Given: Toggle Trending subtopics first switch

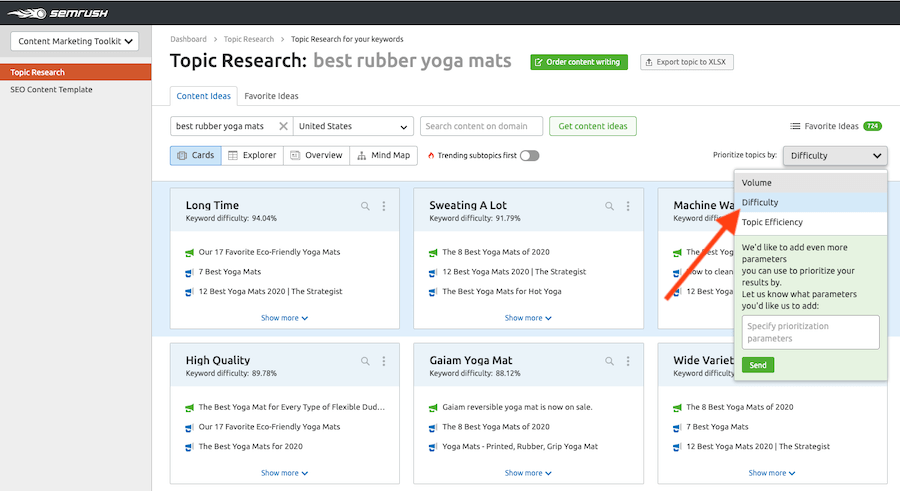Looking at the screenshot, I should coord(529,156).
